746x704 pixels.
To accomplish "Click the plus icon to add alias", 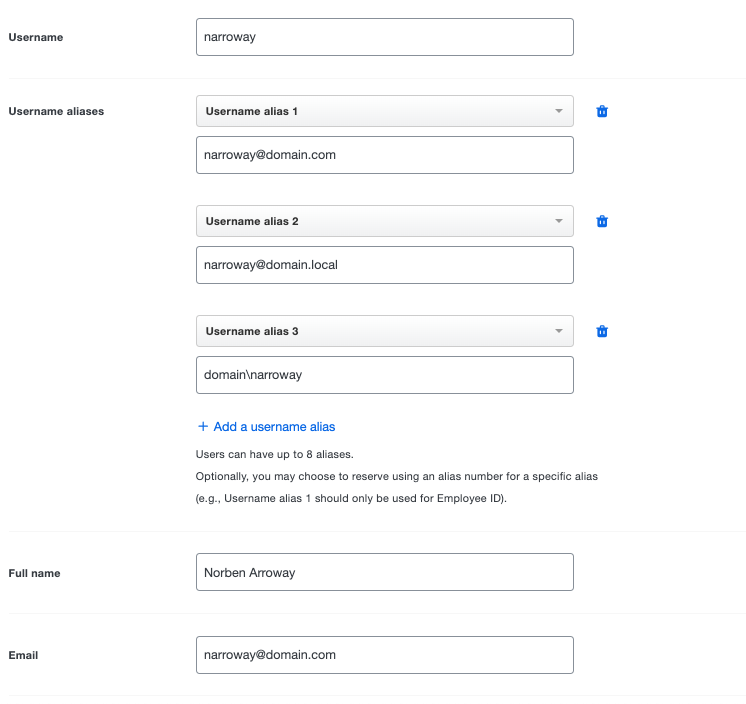I will pos(203,427).
